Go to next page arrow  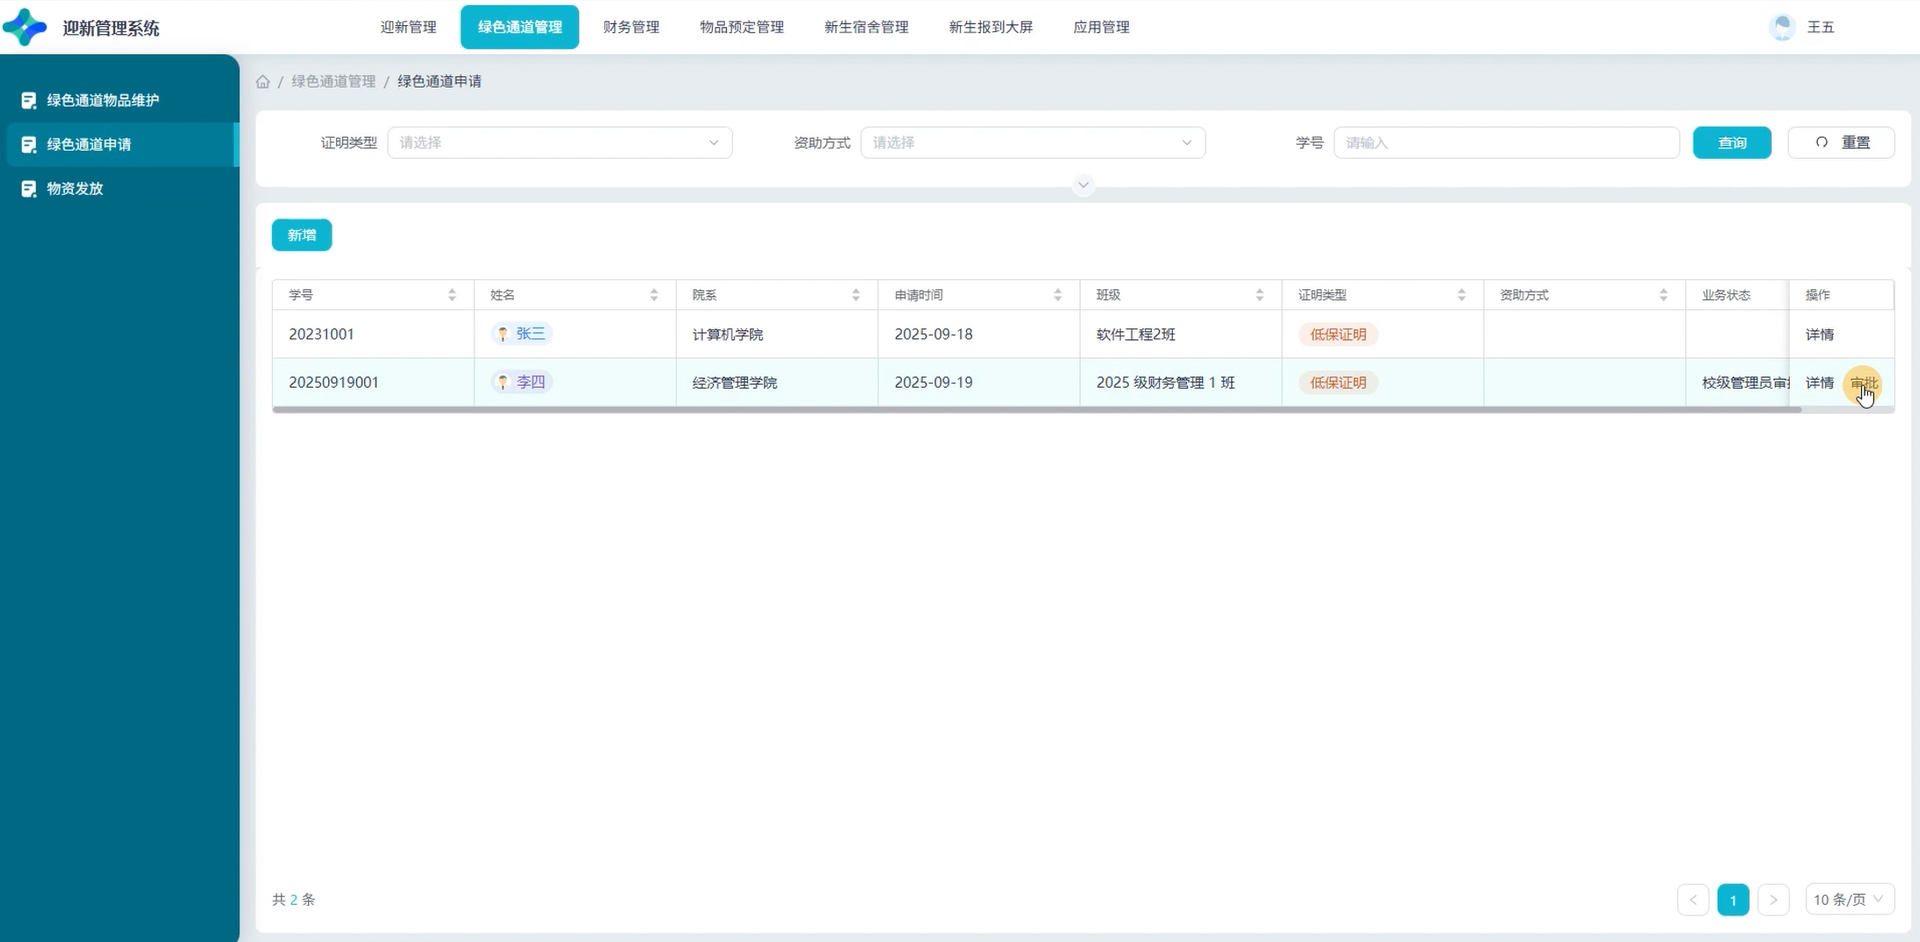tap(1773, 900)
